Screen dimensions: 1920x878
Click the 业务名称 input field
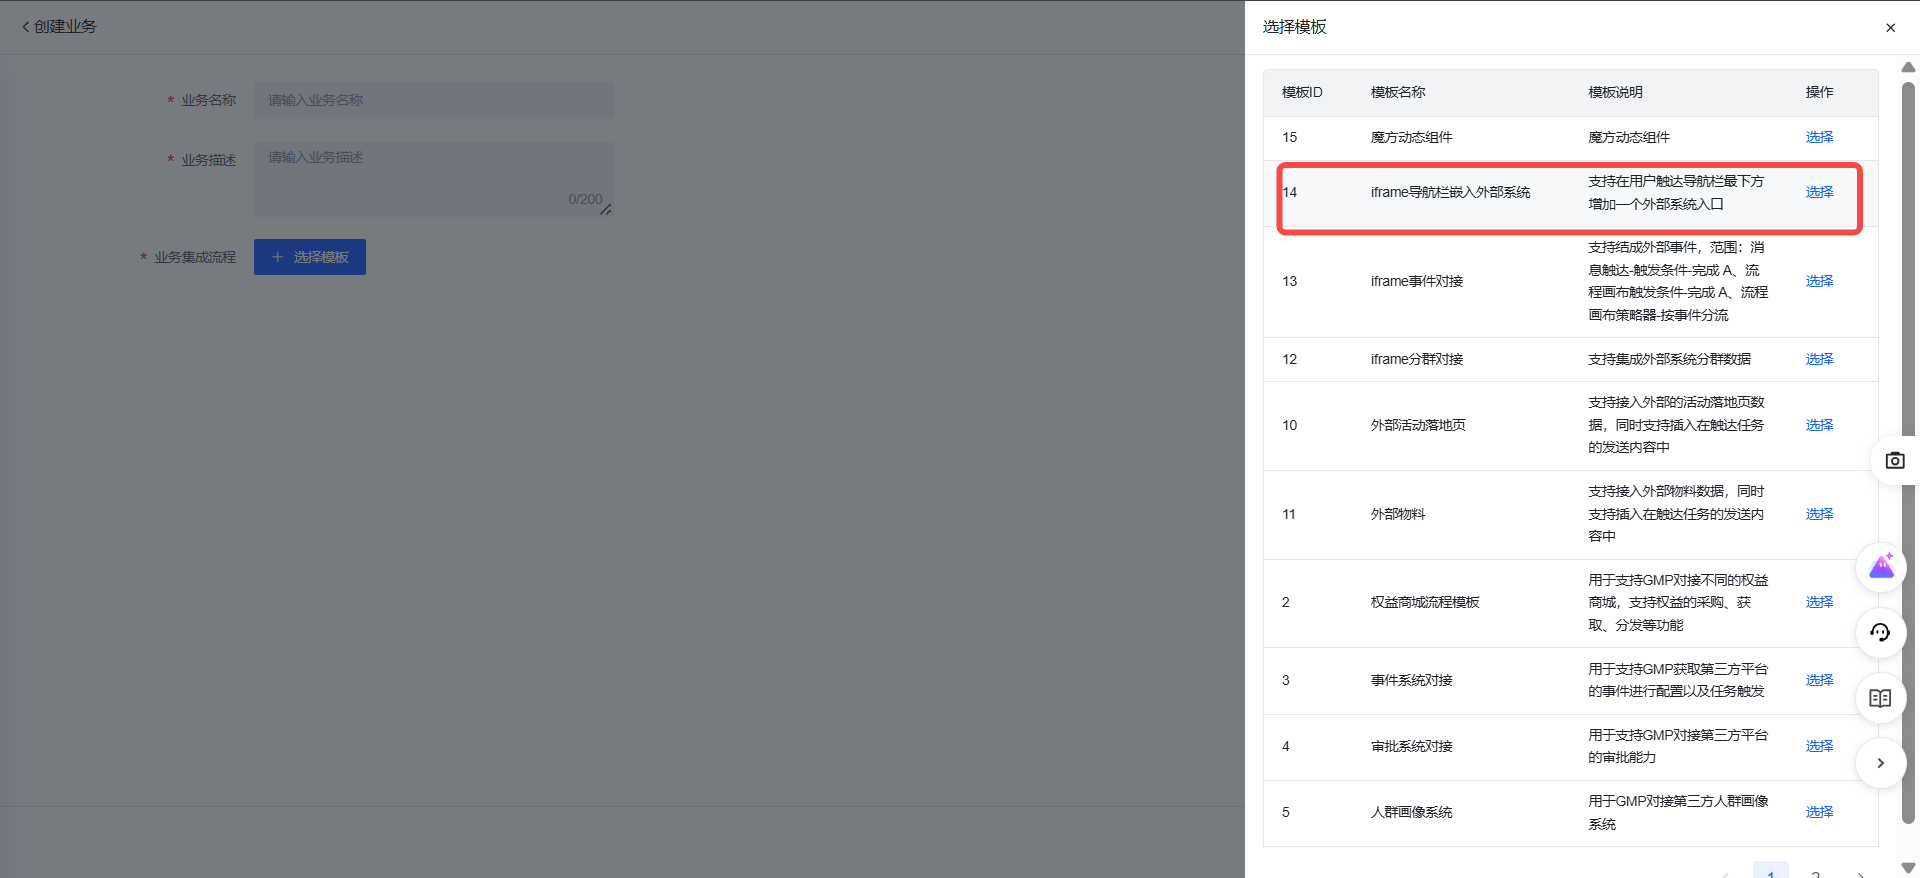pyautogui.click(x=434, y=100)
